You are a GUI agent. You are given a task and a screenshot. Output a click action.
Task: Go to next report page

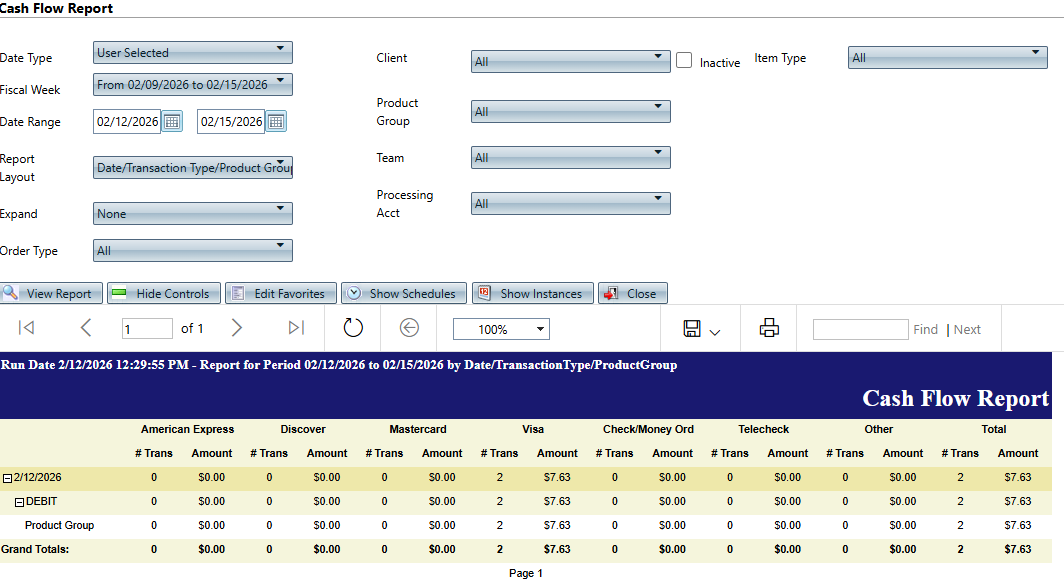point(237,328)
